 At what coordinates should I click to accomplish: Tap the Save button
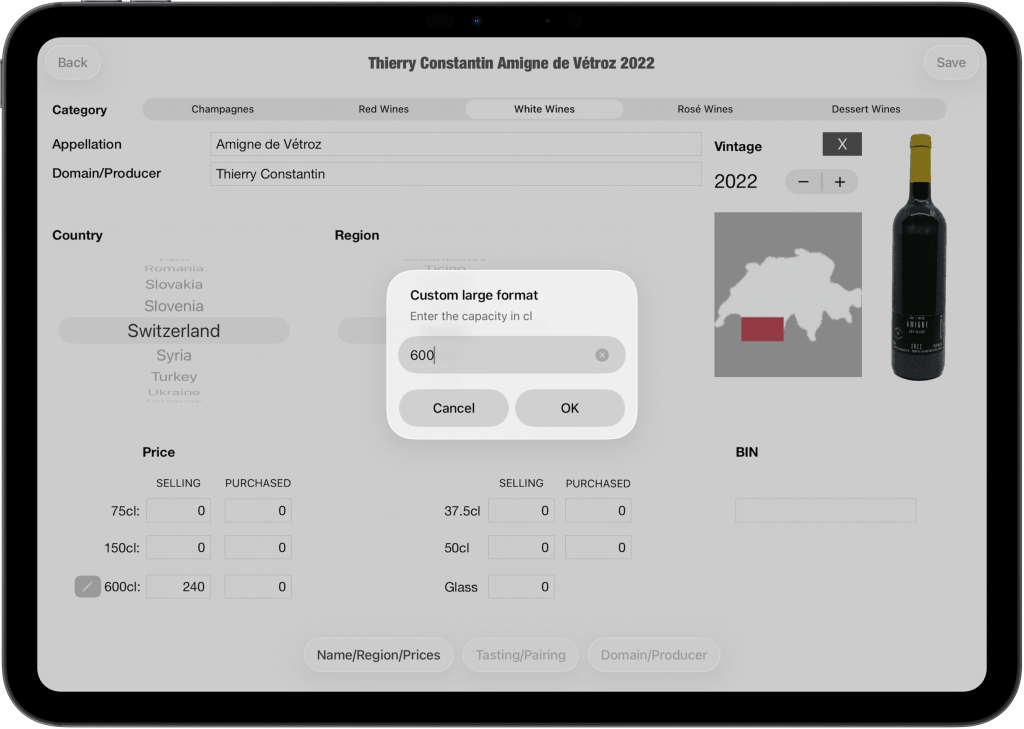click(x=951, y=63)
